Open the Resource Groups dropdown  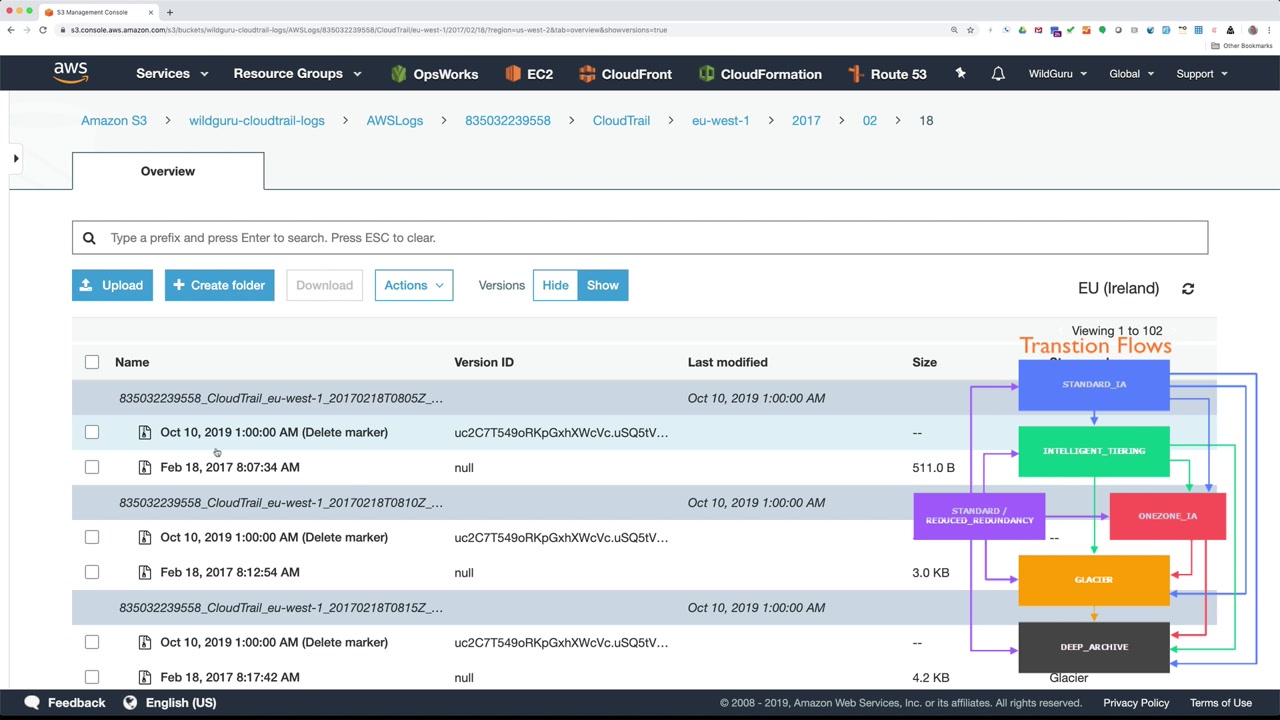297,74
